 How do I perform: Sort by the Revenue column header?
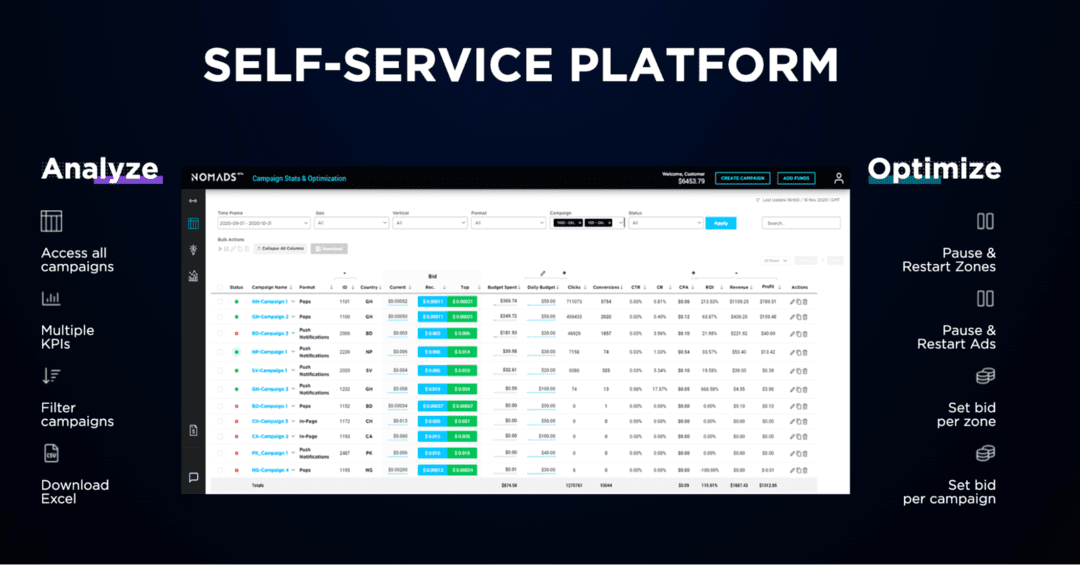coord(740,287)
